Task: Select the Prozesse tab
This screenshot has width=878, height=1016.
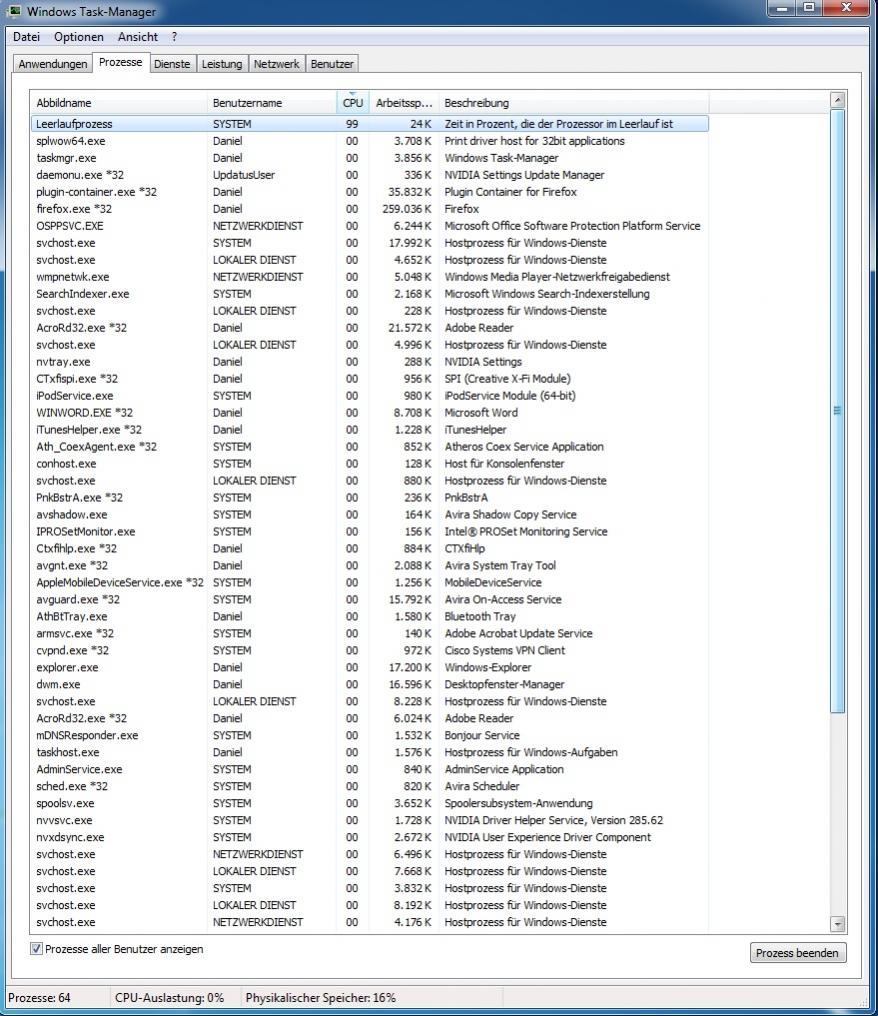Action: click(x=121, y=62)
